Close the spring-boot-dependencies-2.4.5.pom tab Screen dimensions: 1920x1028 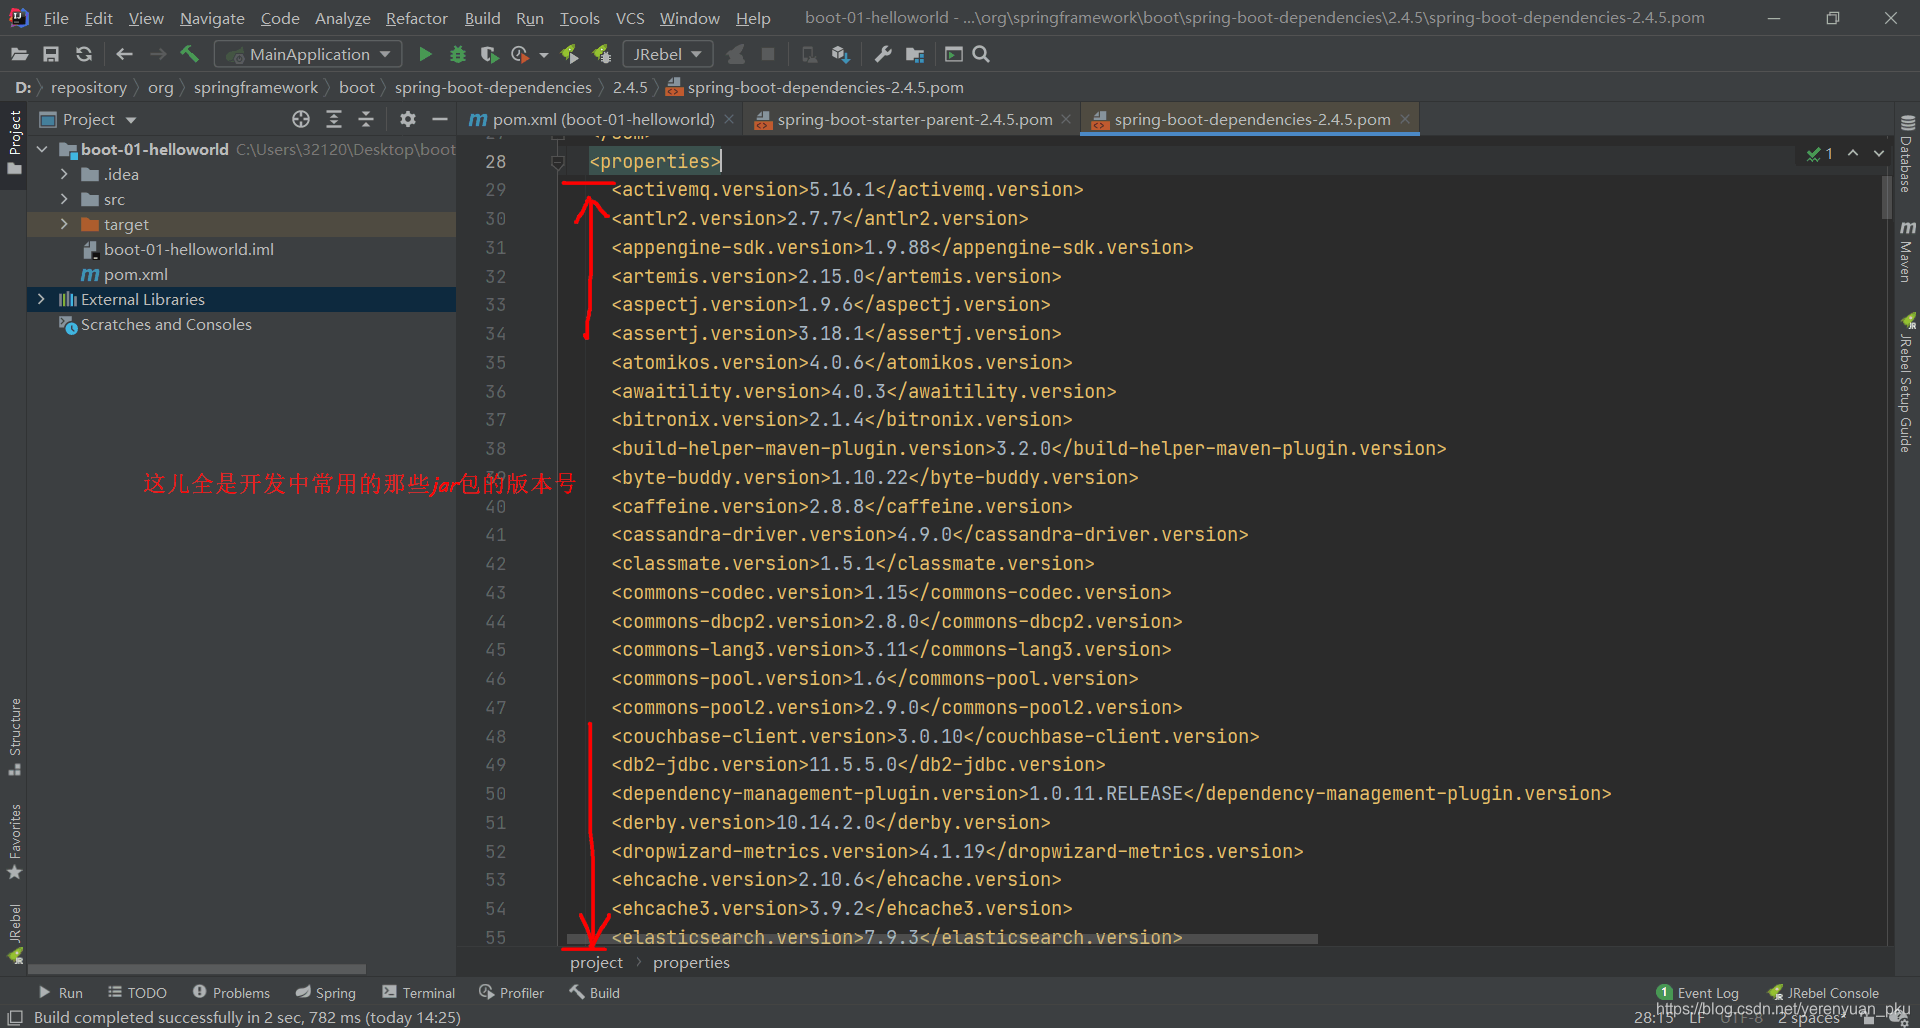(1405, 119)
